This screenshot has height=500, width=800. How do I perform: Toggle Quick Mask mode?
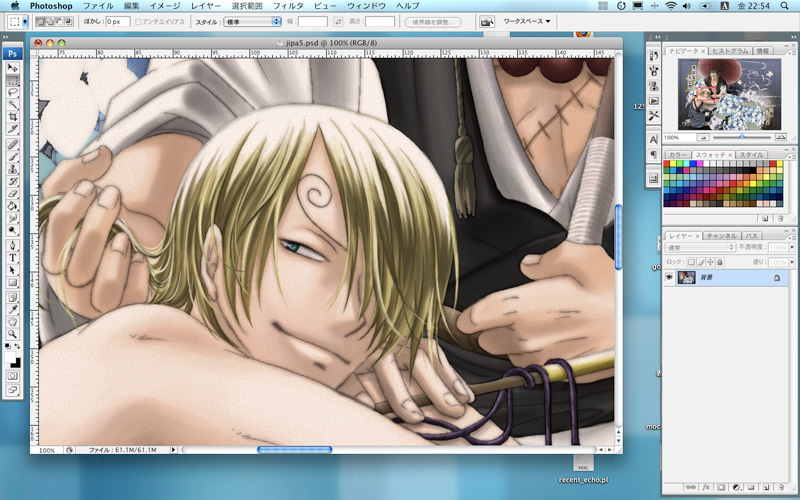(x=12, y=376)
